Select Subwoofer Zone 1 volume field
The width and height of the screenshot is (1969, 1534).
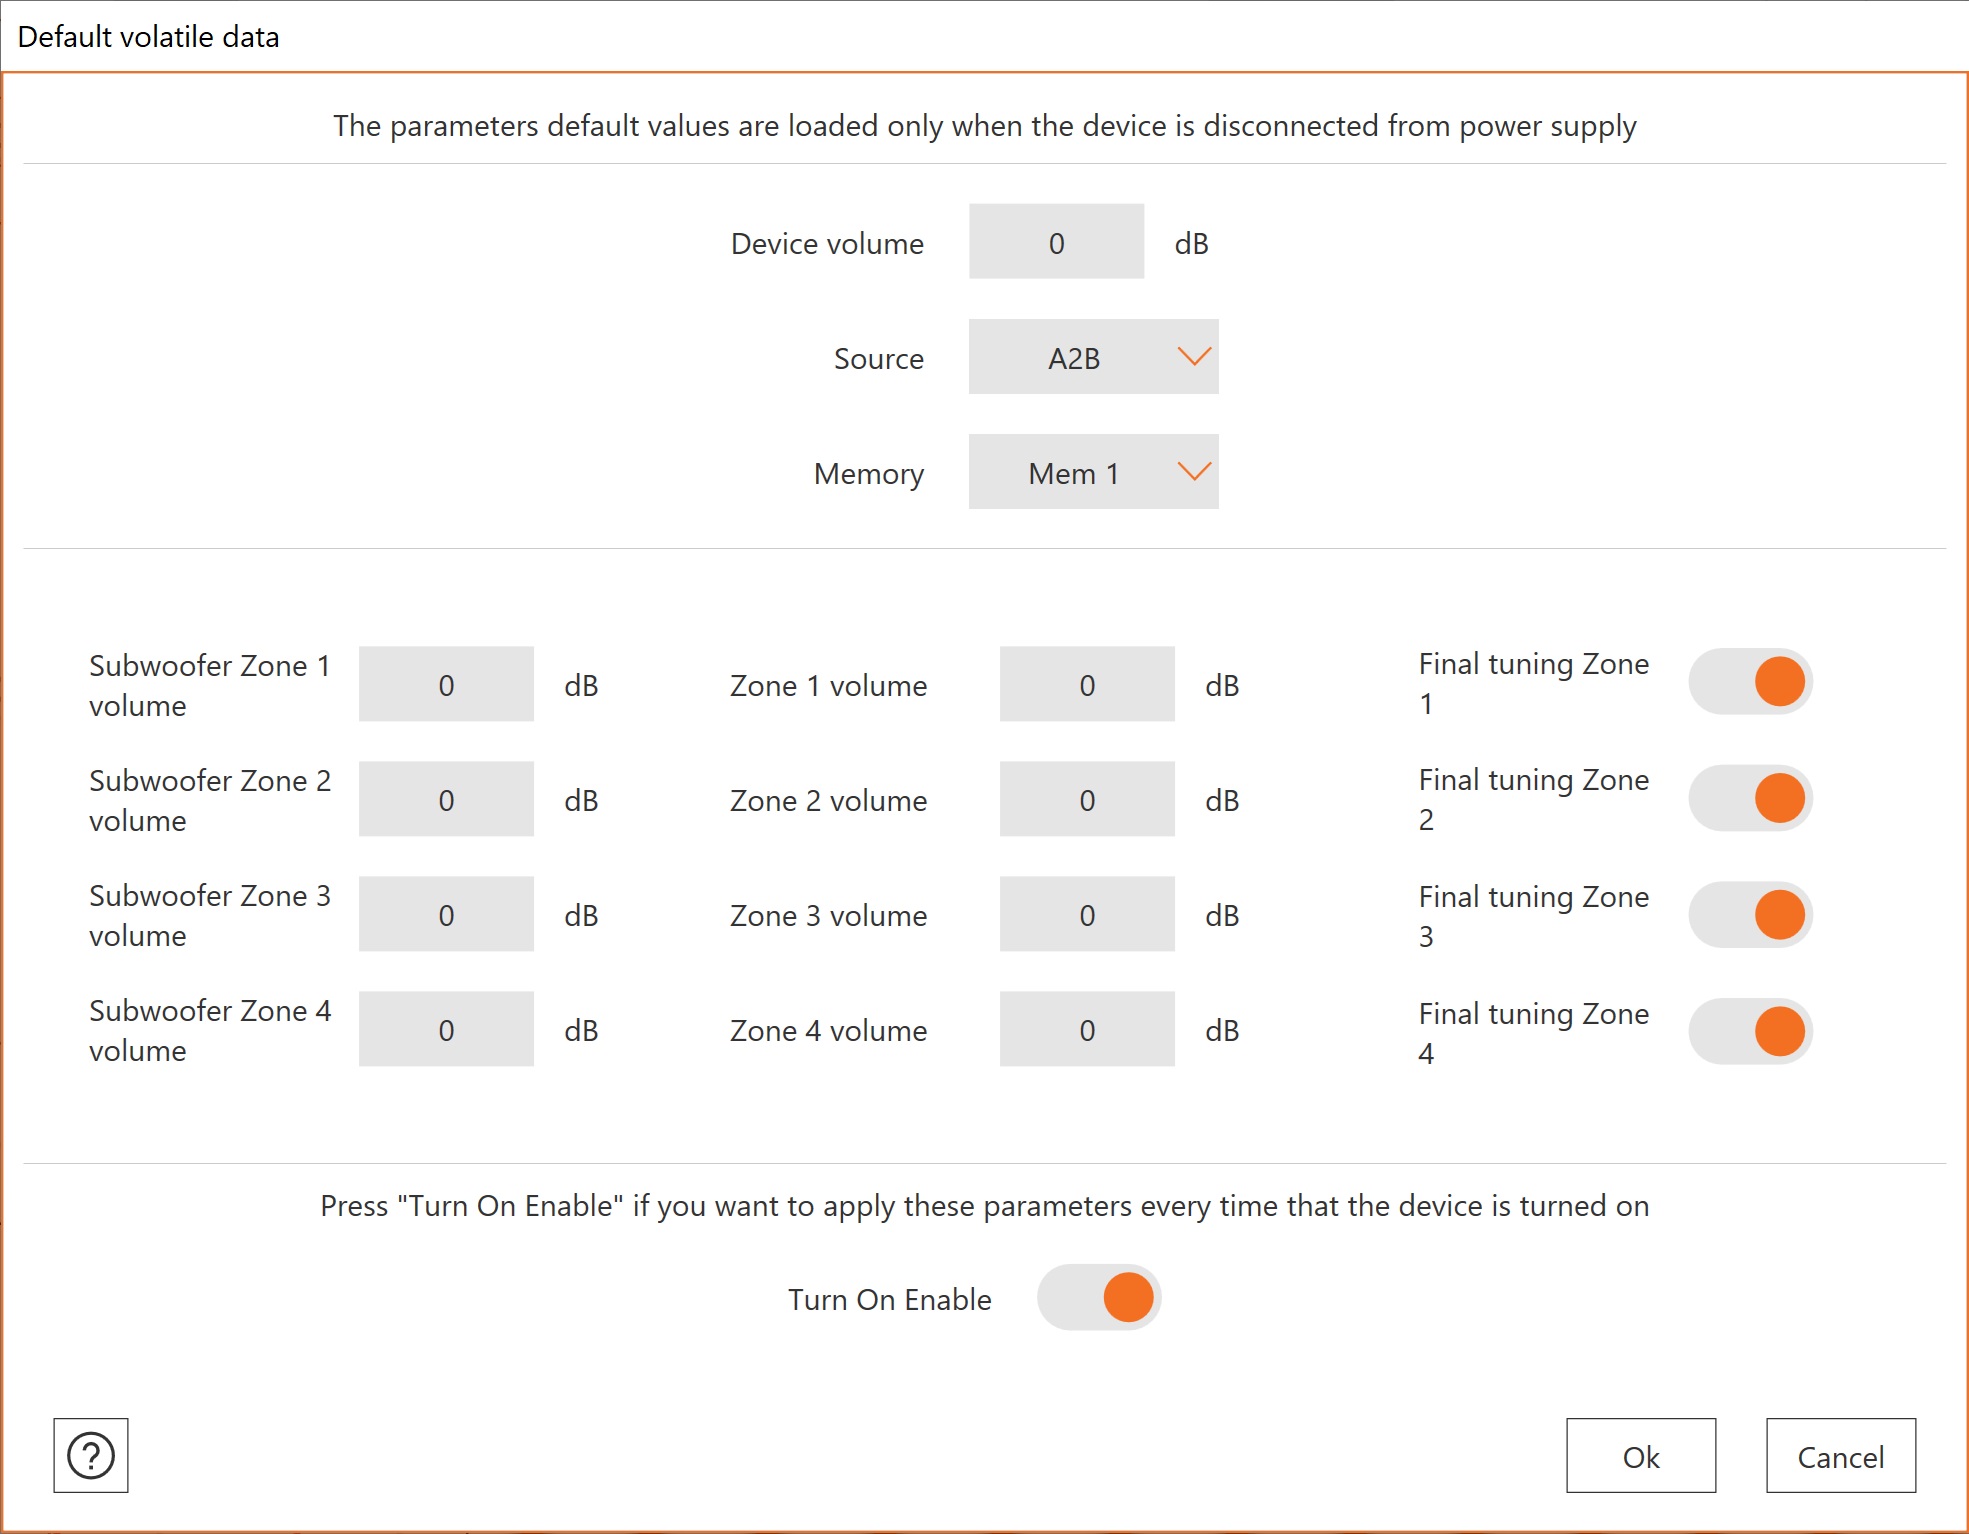click(446, 684)
